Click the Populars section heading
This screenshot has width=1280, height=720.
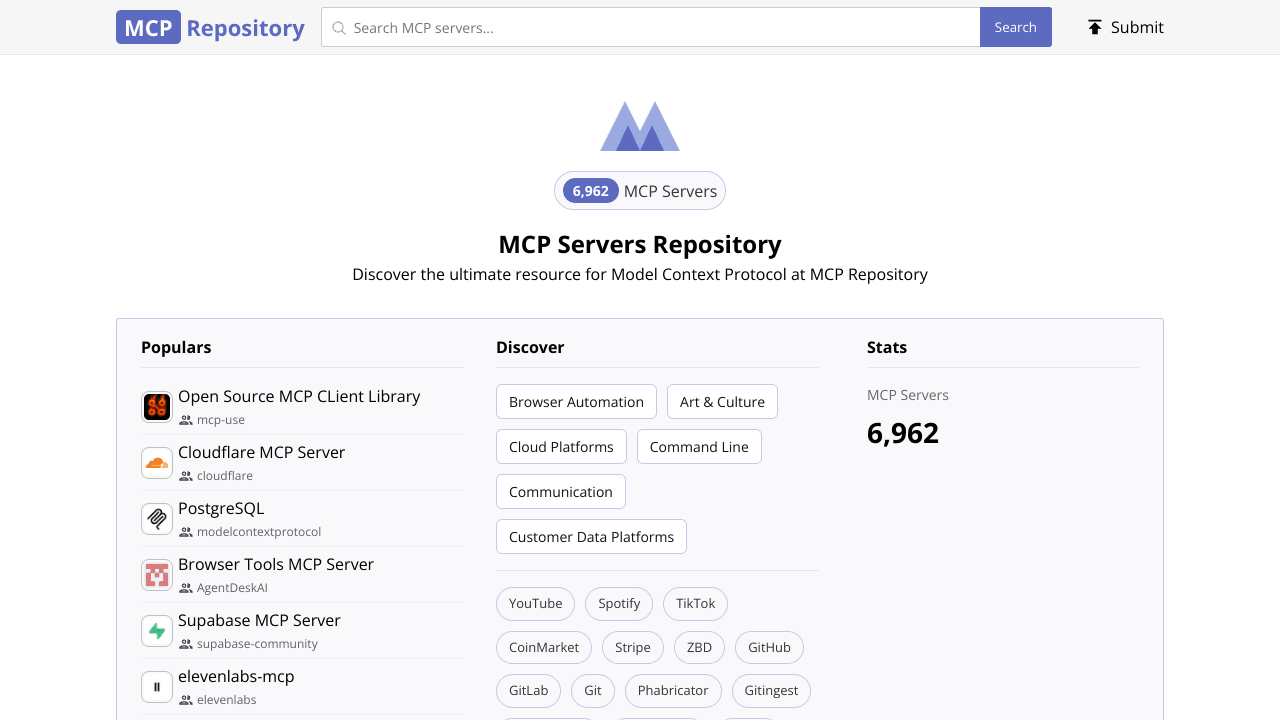tap(176, 347)
